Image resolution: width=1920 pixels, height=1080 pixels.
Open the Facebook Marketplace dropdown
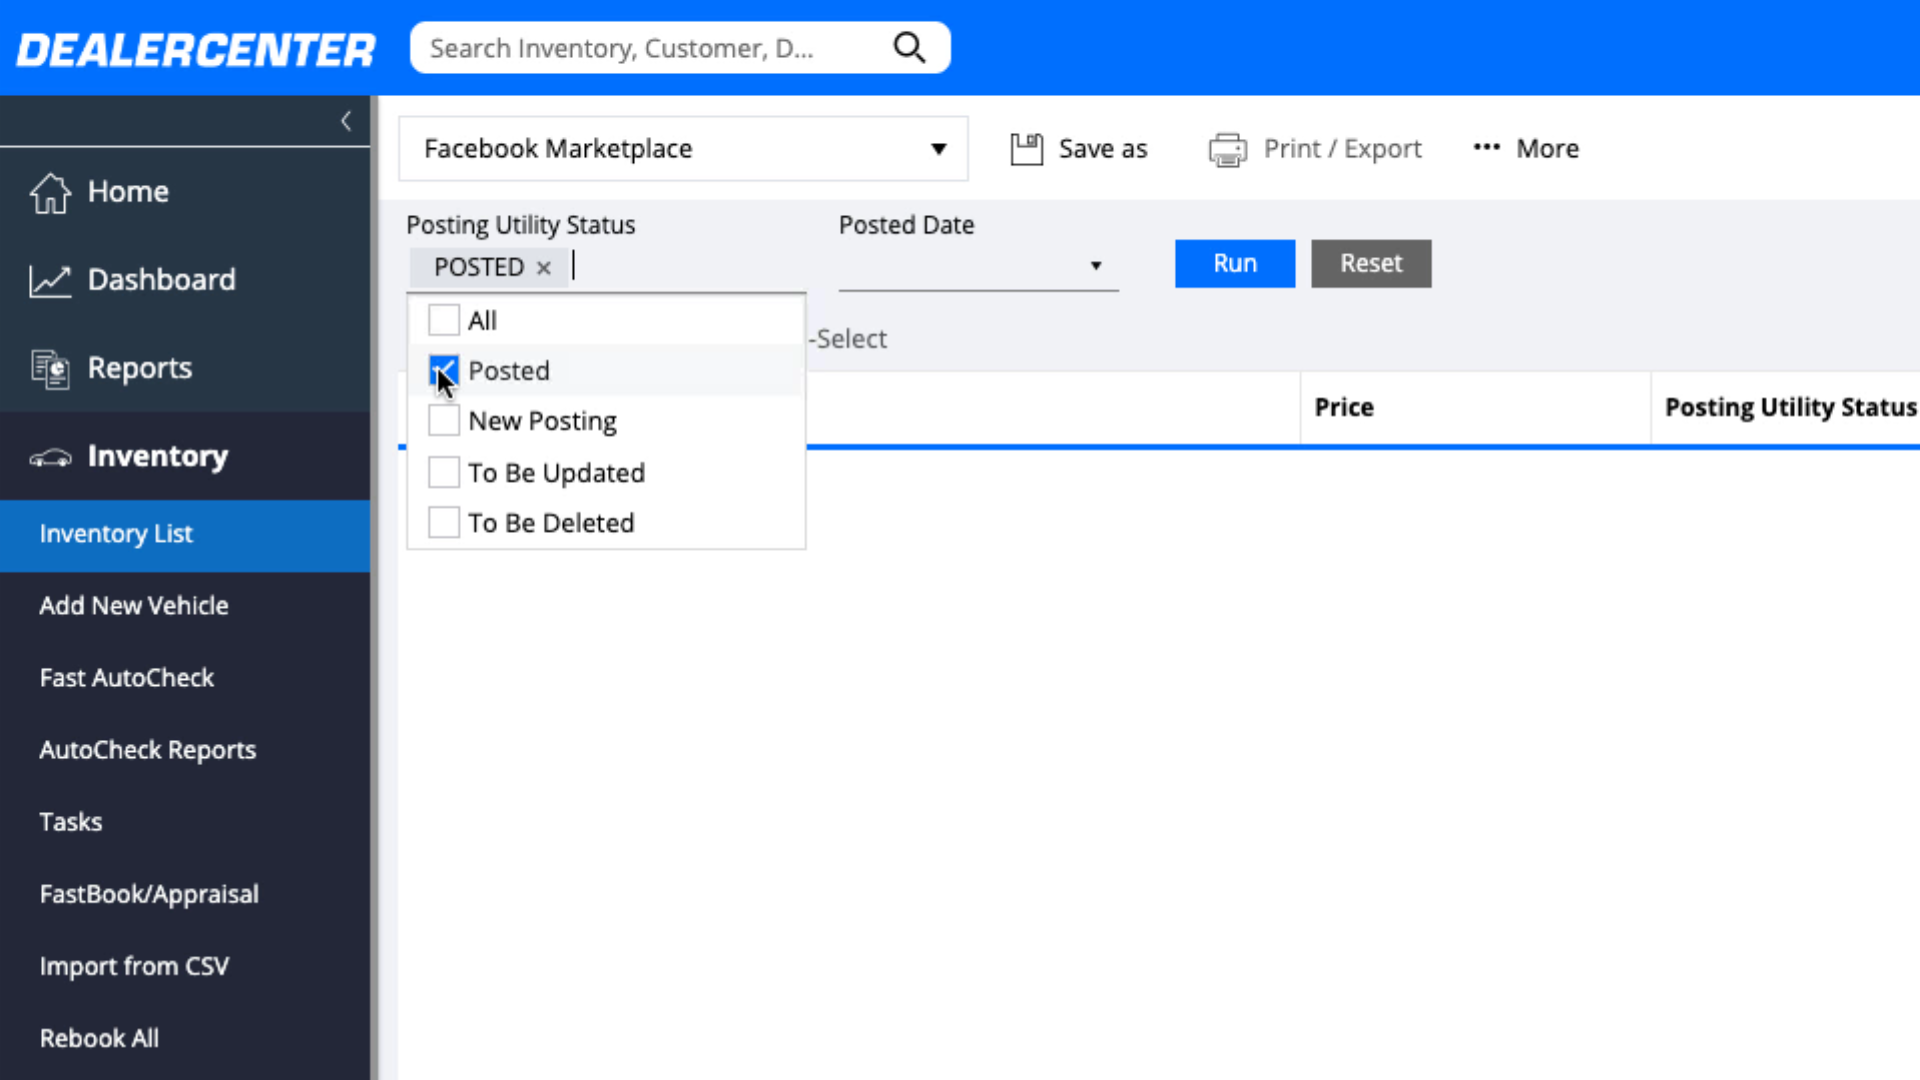(x=684, y=149)
